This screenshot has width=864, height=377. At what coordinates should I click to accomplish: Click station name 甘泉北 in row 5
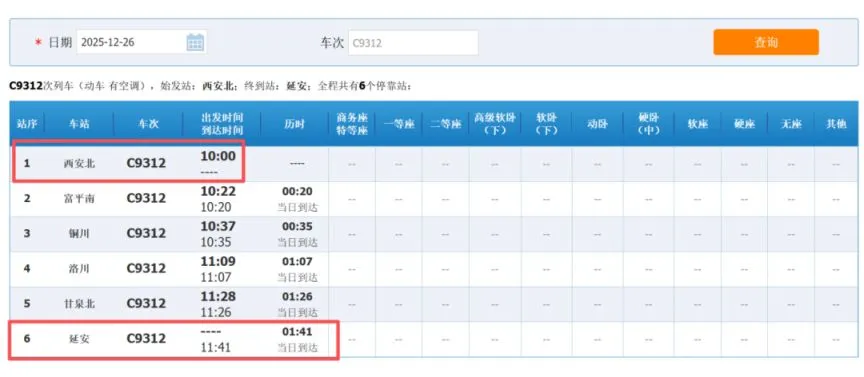click(x=79, y=304)
